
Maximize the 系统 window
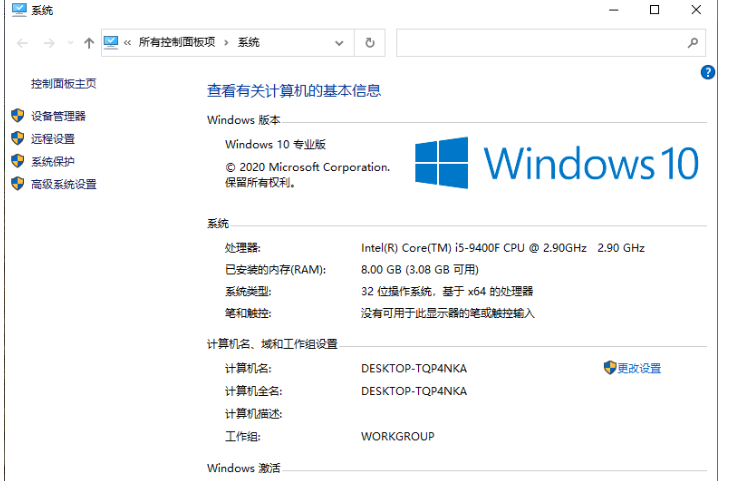coord(655,10)
